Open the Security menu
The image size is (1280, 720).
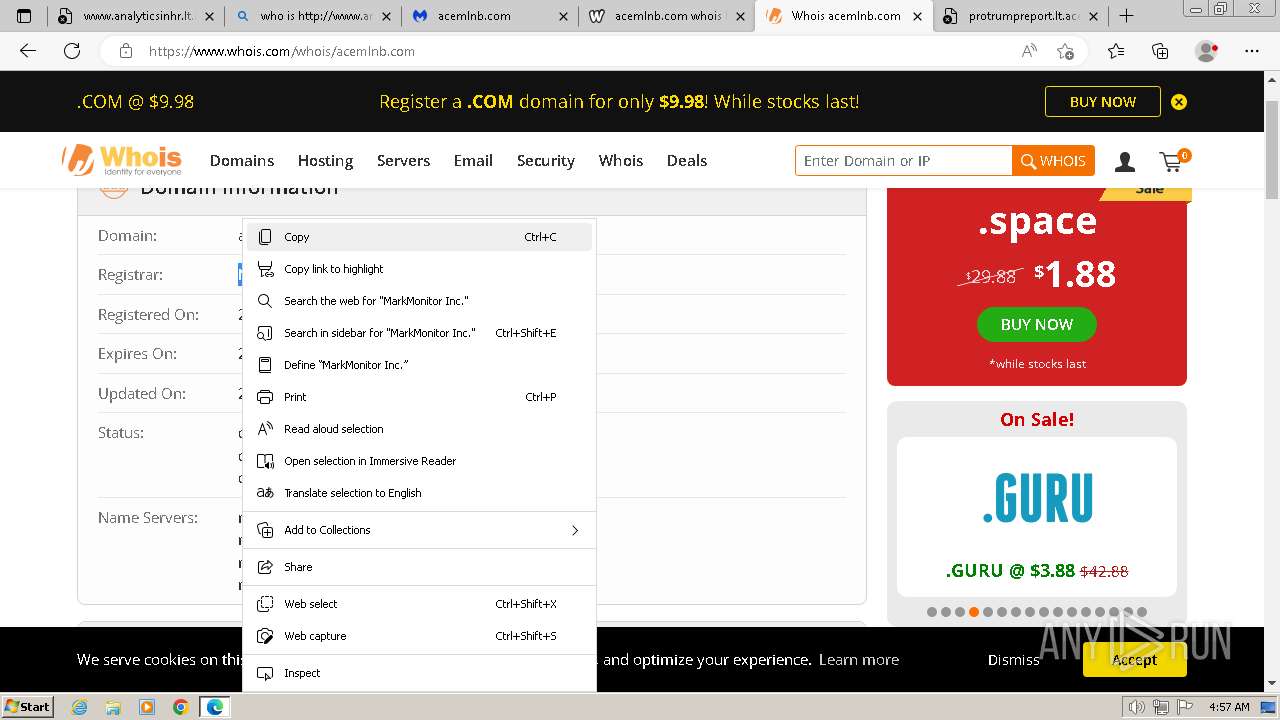546,160
